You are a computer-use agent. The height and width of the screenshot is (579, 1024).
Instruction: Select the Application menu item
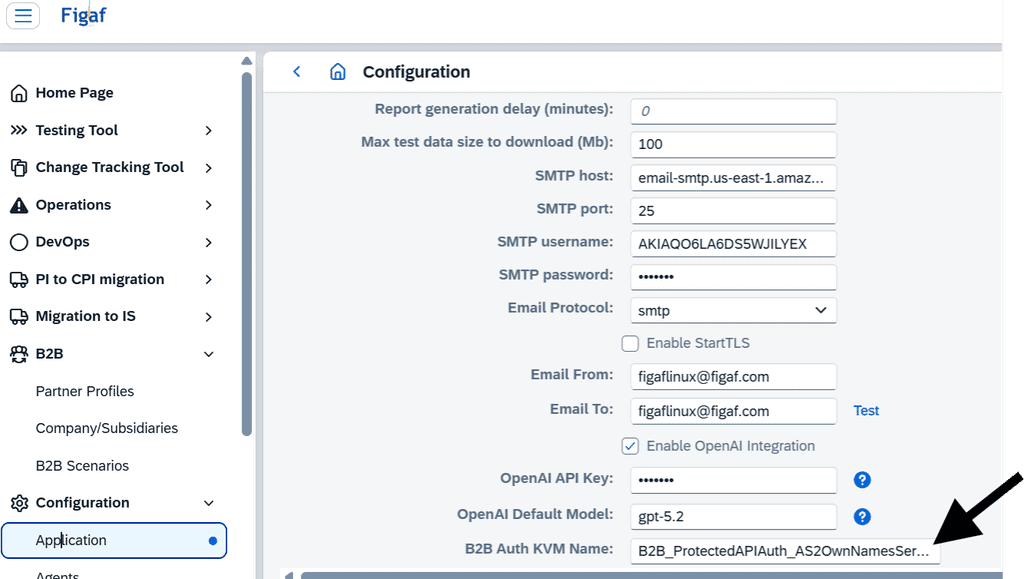coord(114,540)
